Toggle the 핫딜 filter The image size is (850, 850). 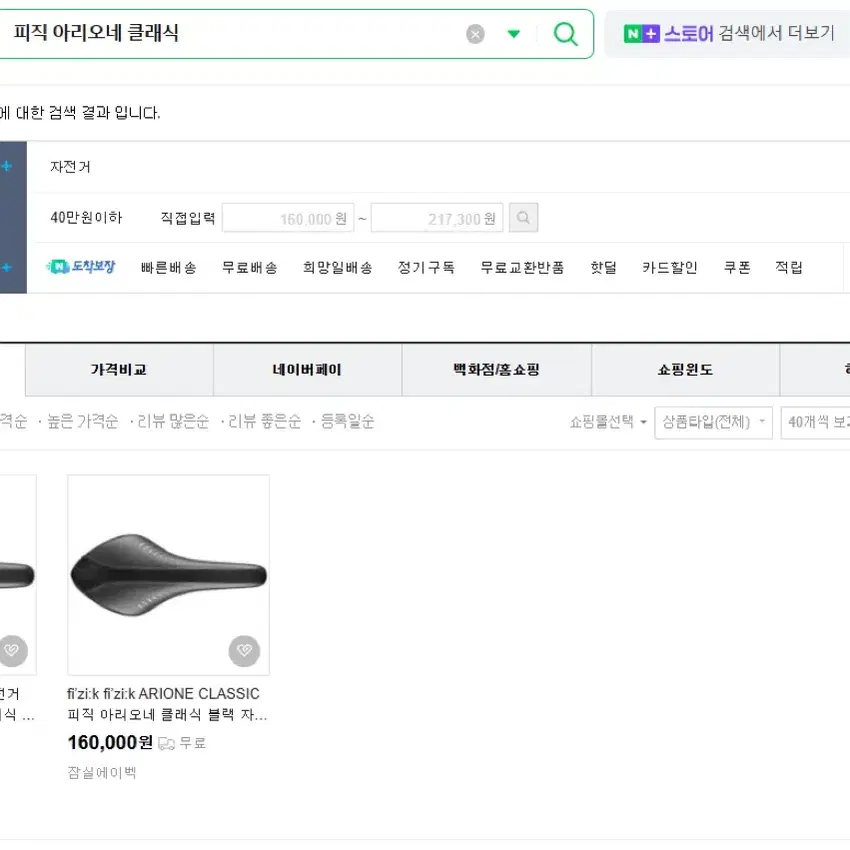point(603,267)
